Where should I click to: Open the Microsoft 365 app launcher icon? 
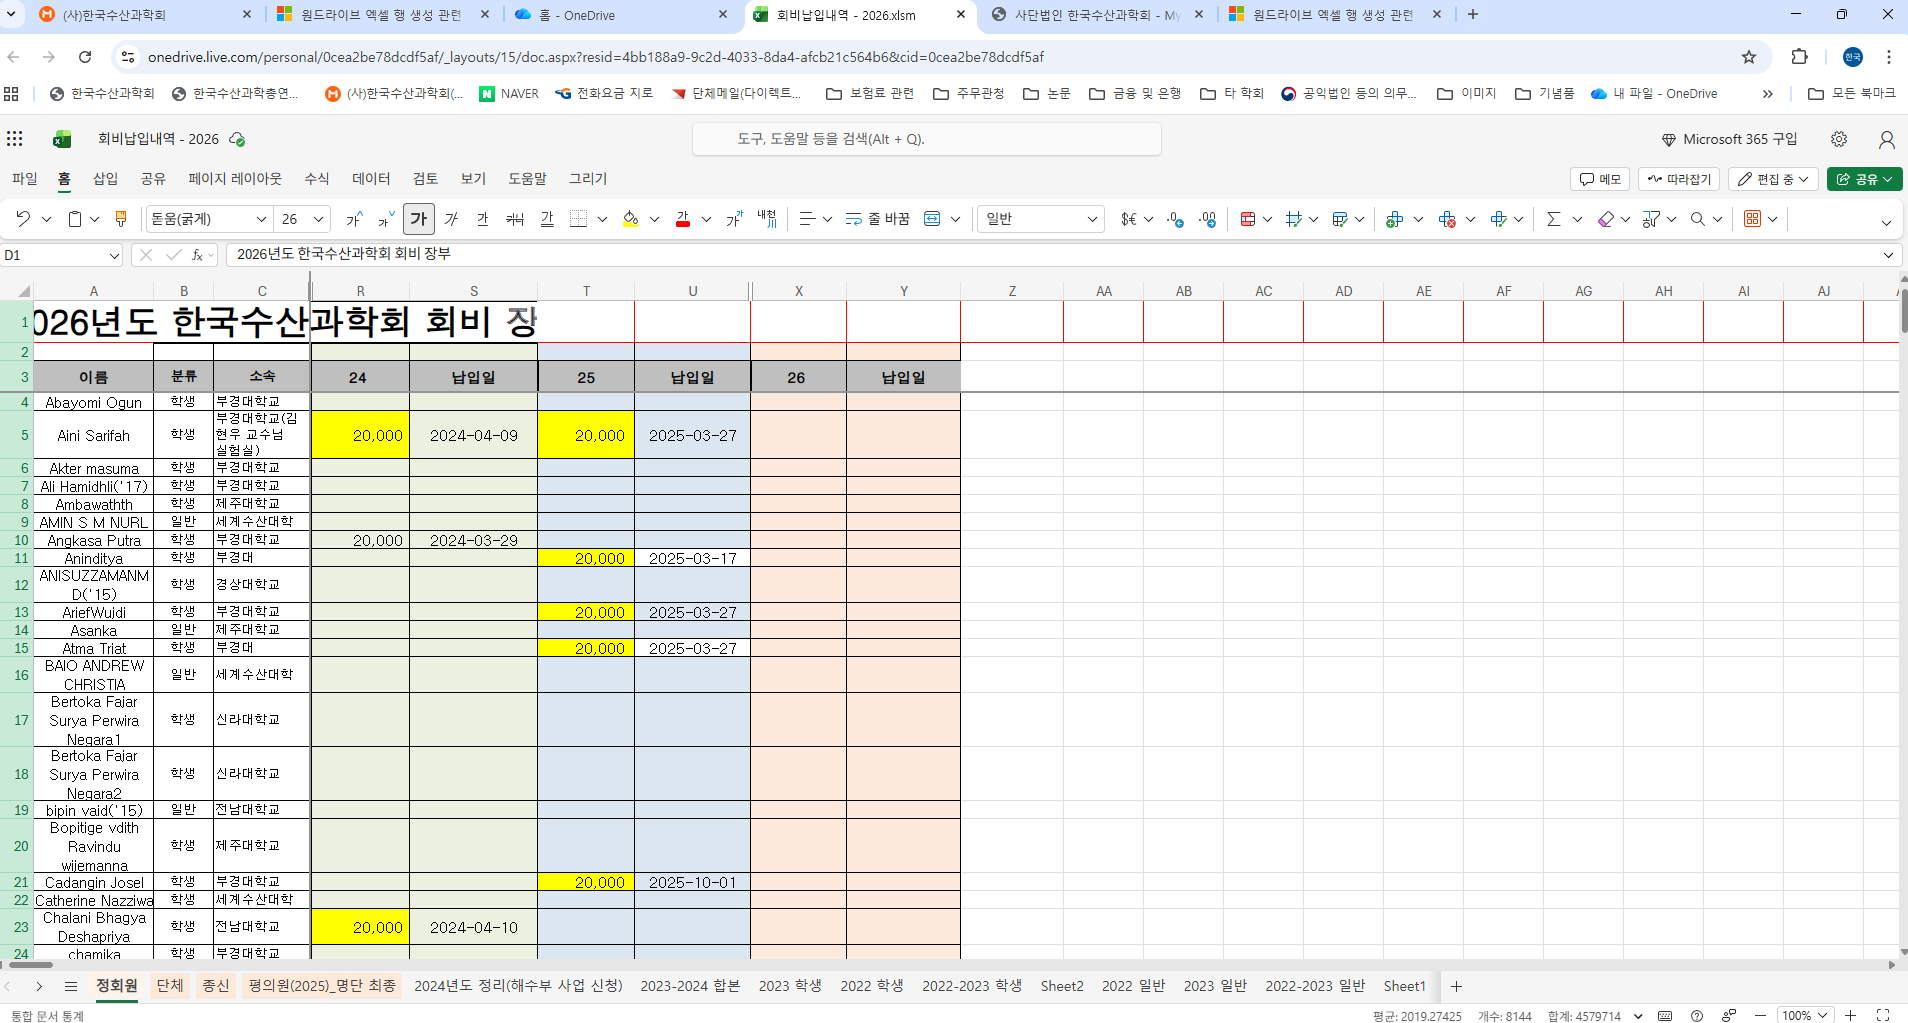(15, 139)
